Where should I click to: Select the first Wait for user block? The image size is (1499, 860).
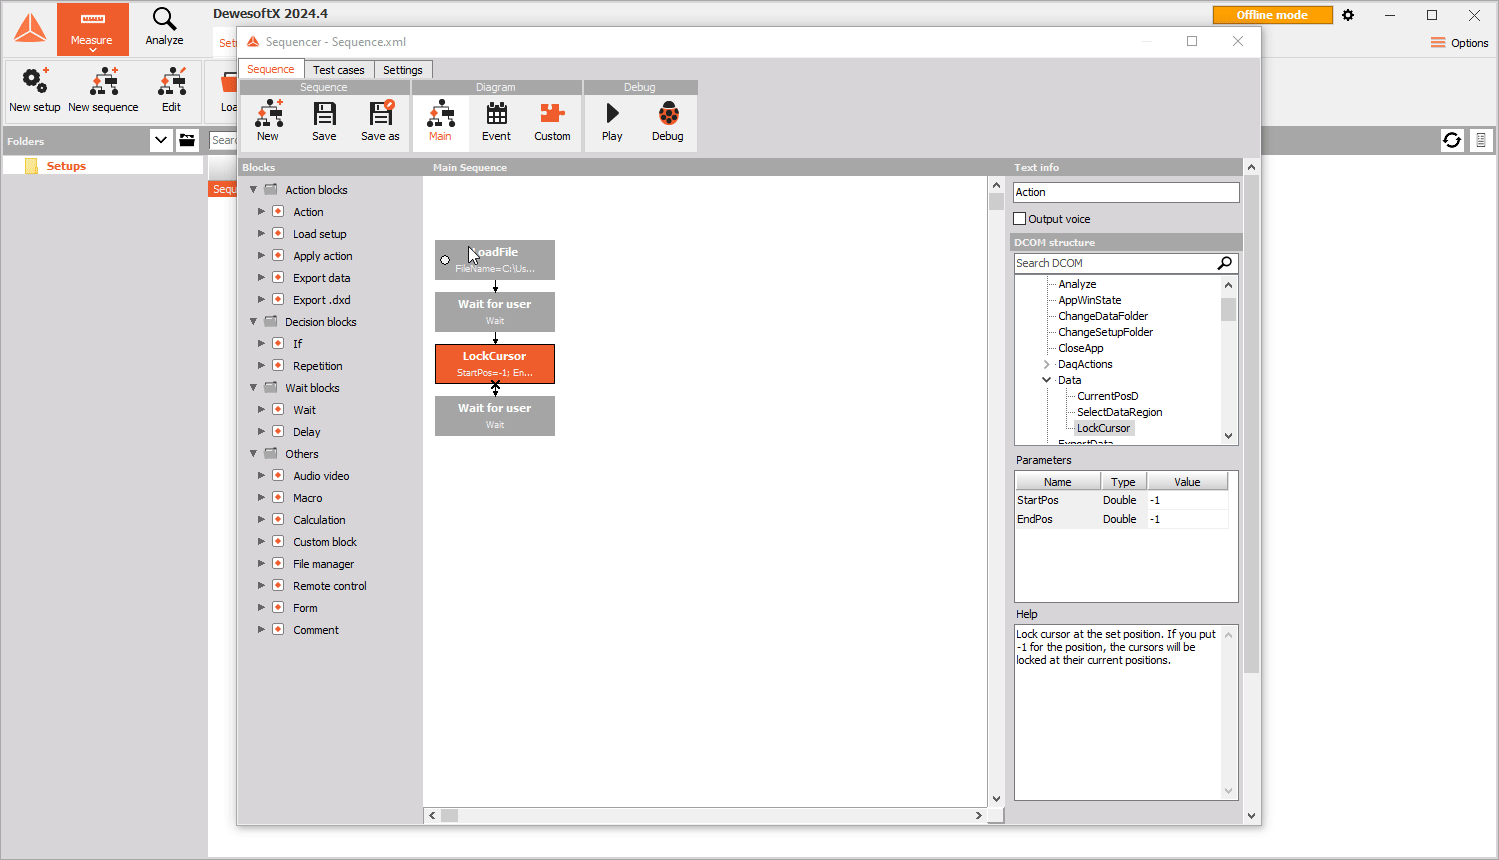pyautogui.click(x=495, y=312)
